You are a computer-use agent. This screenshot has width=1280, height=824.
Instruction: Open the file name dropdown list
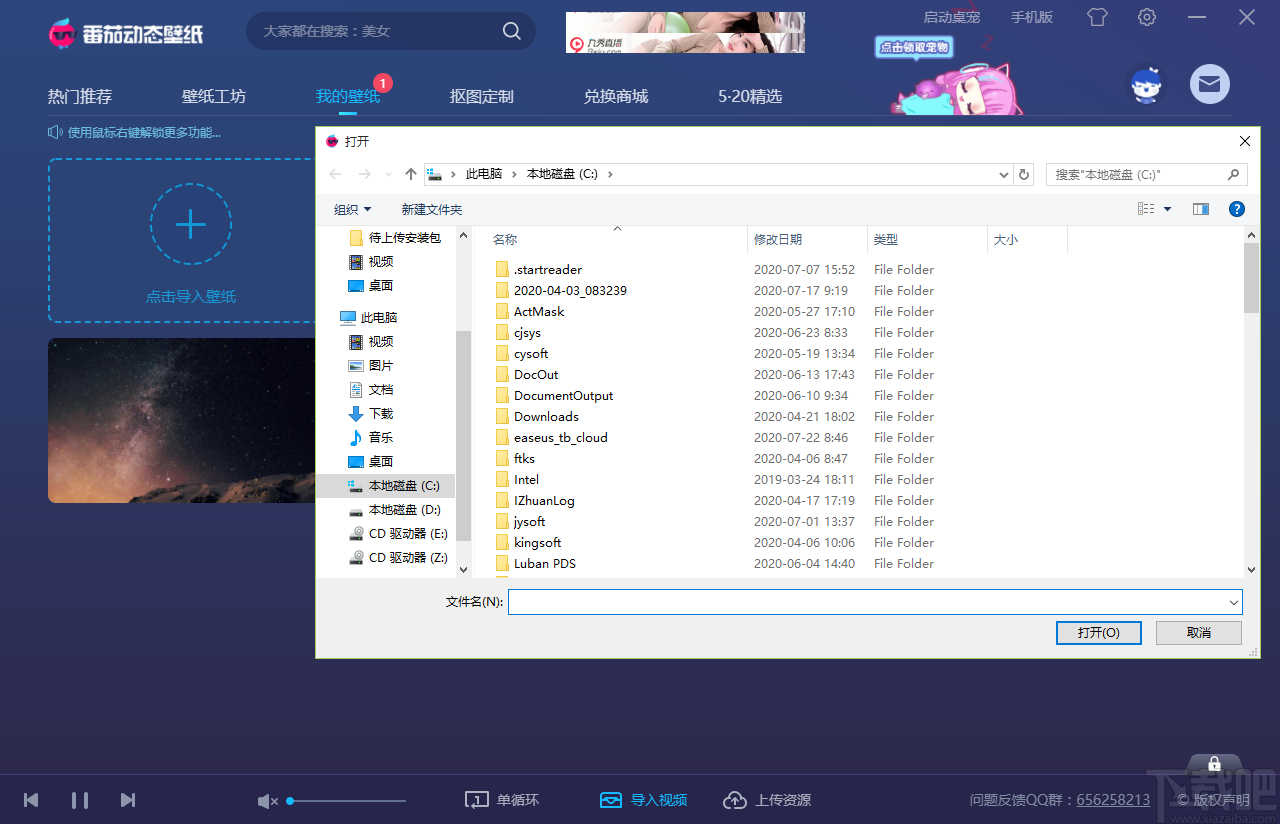click(1232, 602)
